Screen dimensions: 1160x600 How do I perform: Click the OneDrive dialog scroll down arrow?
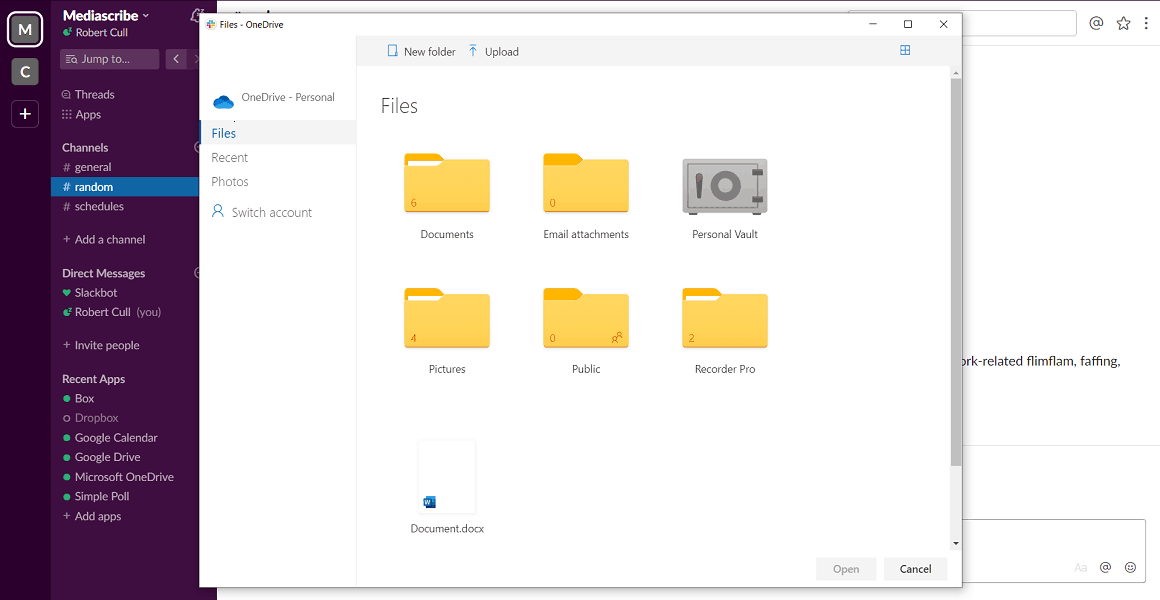956,544
